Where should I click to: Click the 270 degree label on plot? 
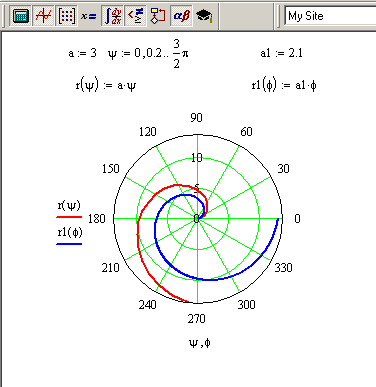(x=196, y=319)
